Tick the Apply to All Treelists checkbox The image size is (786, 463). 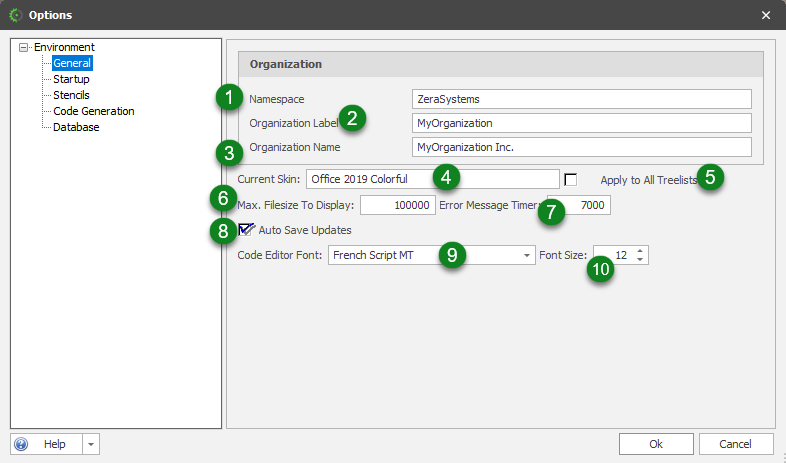(x=570, y=179)
